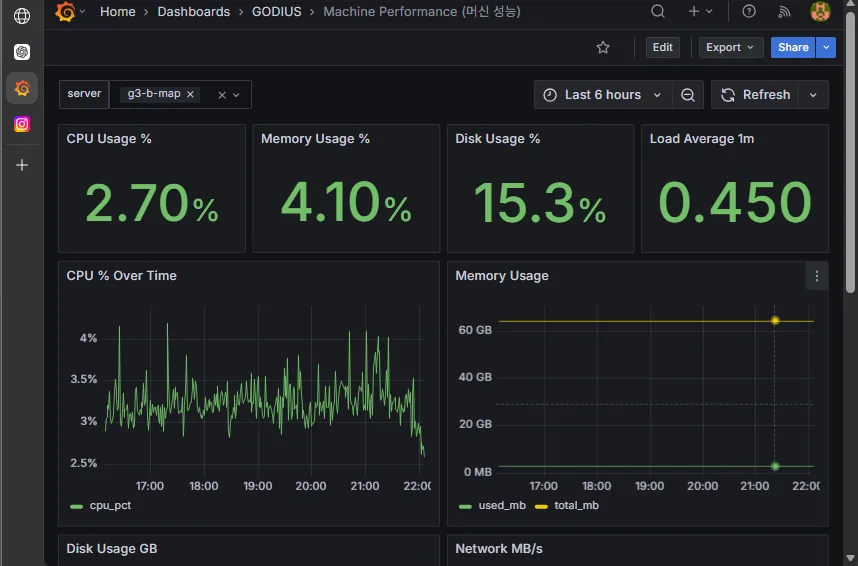Screen dimensions: 858x566
Task: Toggle the total_mb legend series
Action: click(576, 505)
